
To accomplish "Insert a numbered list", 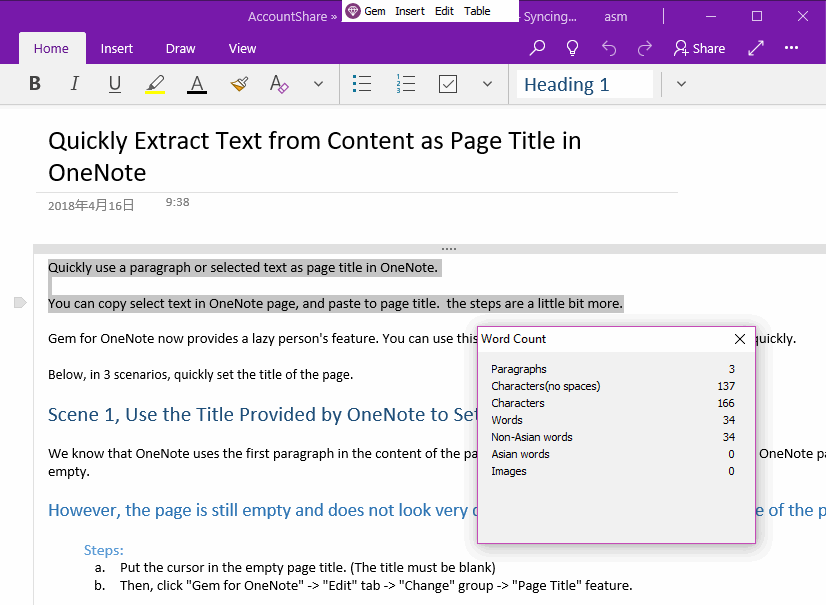I will (x=406, y=84).
